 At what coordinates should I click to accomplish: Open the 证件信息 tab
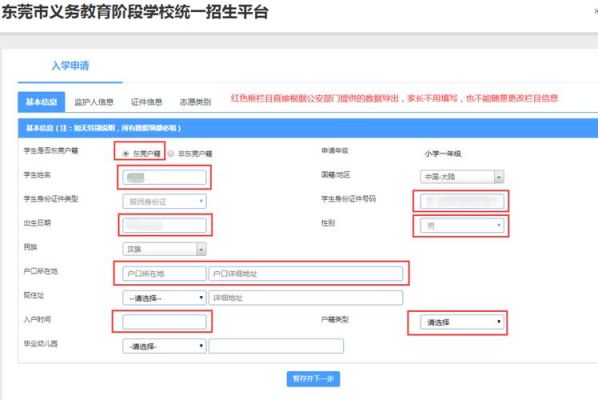point(146,102)
